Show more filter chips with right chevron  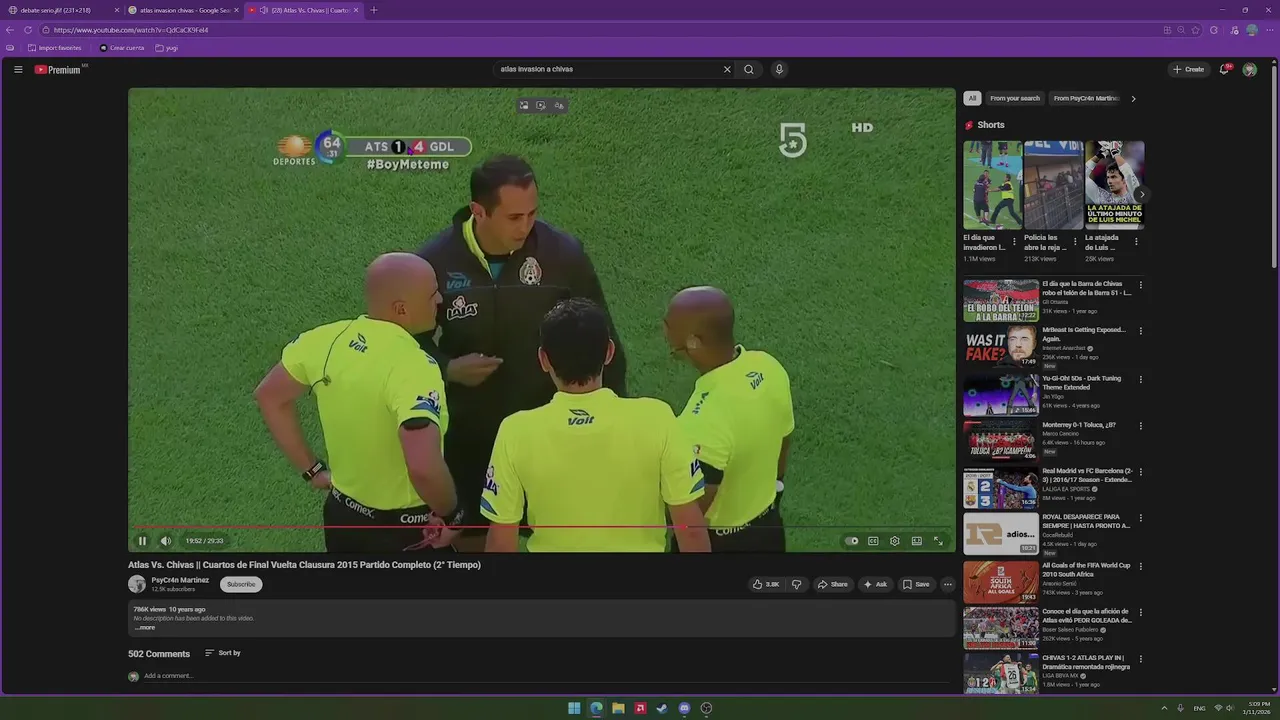[x=1133, y=98]
